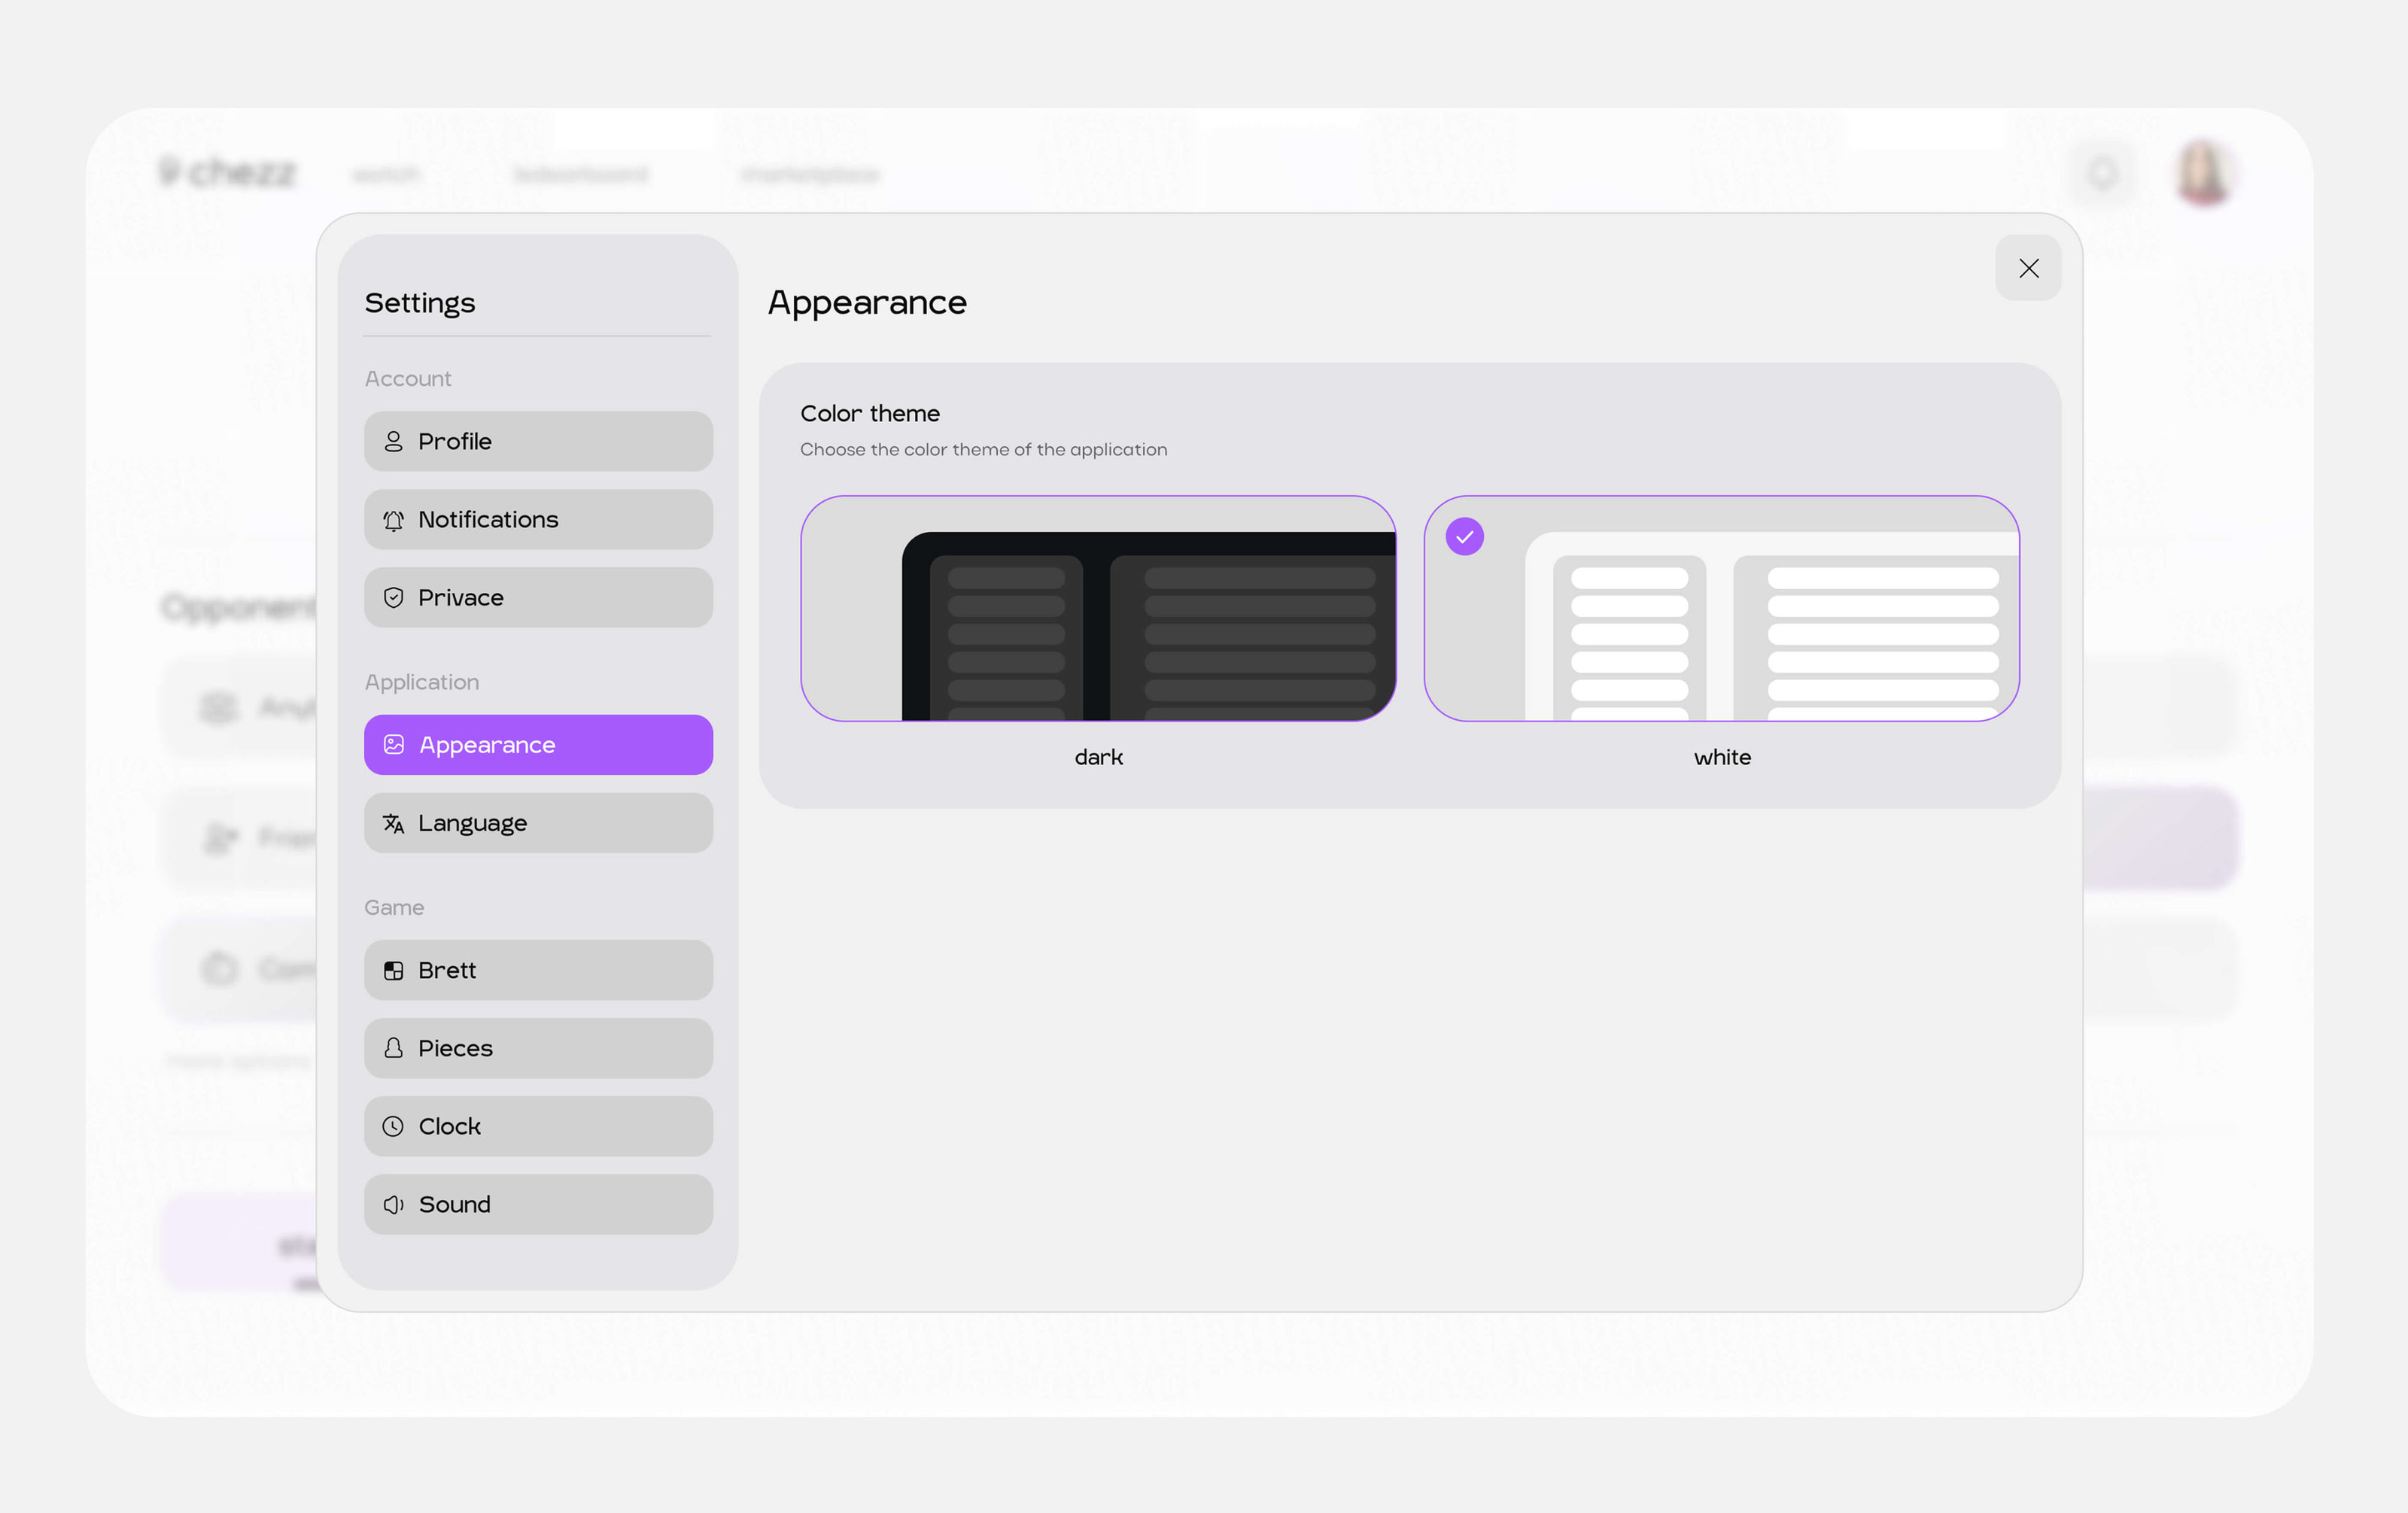
Task: Click the 'dark' theme label
Action: pos(1098,757)
